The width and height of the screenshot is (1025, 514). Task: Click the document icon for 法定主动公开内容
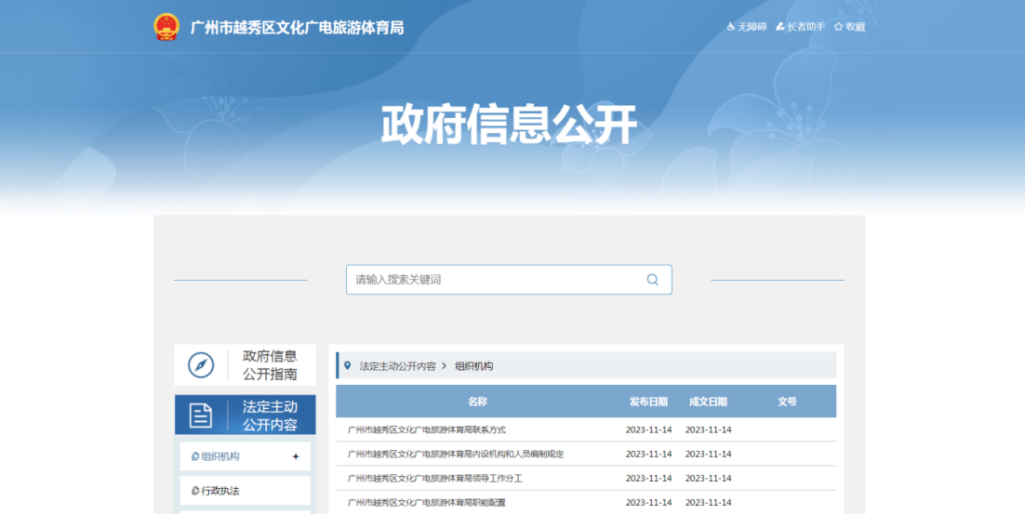(x=201, y=415)
